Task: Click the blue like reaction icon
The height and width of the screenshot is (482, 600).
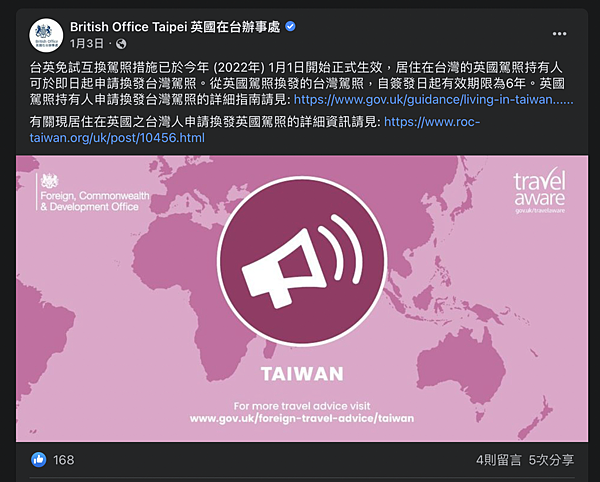Action: 39,460
